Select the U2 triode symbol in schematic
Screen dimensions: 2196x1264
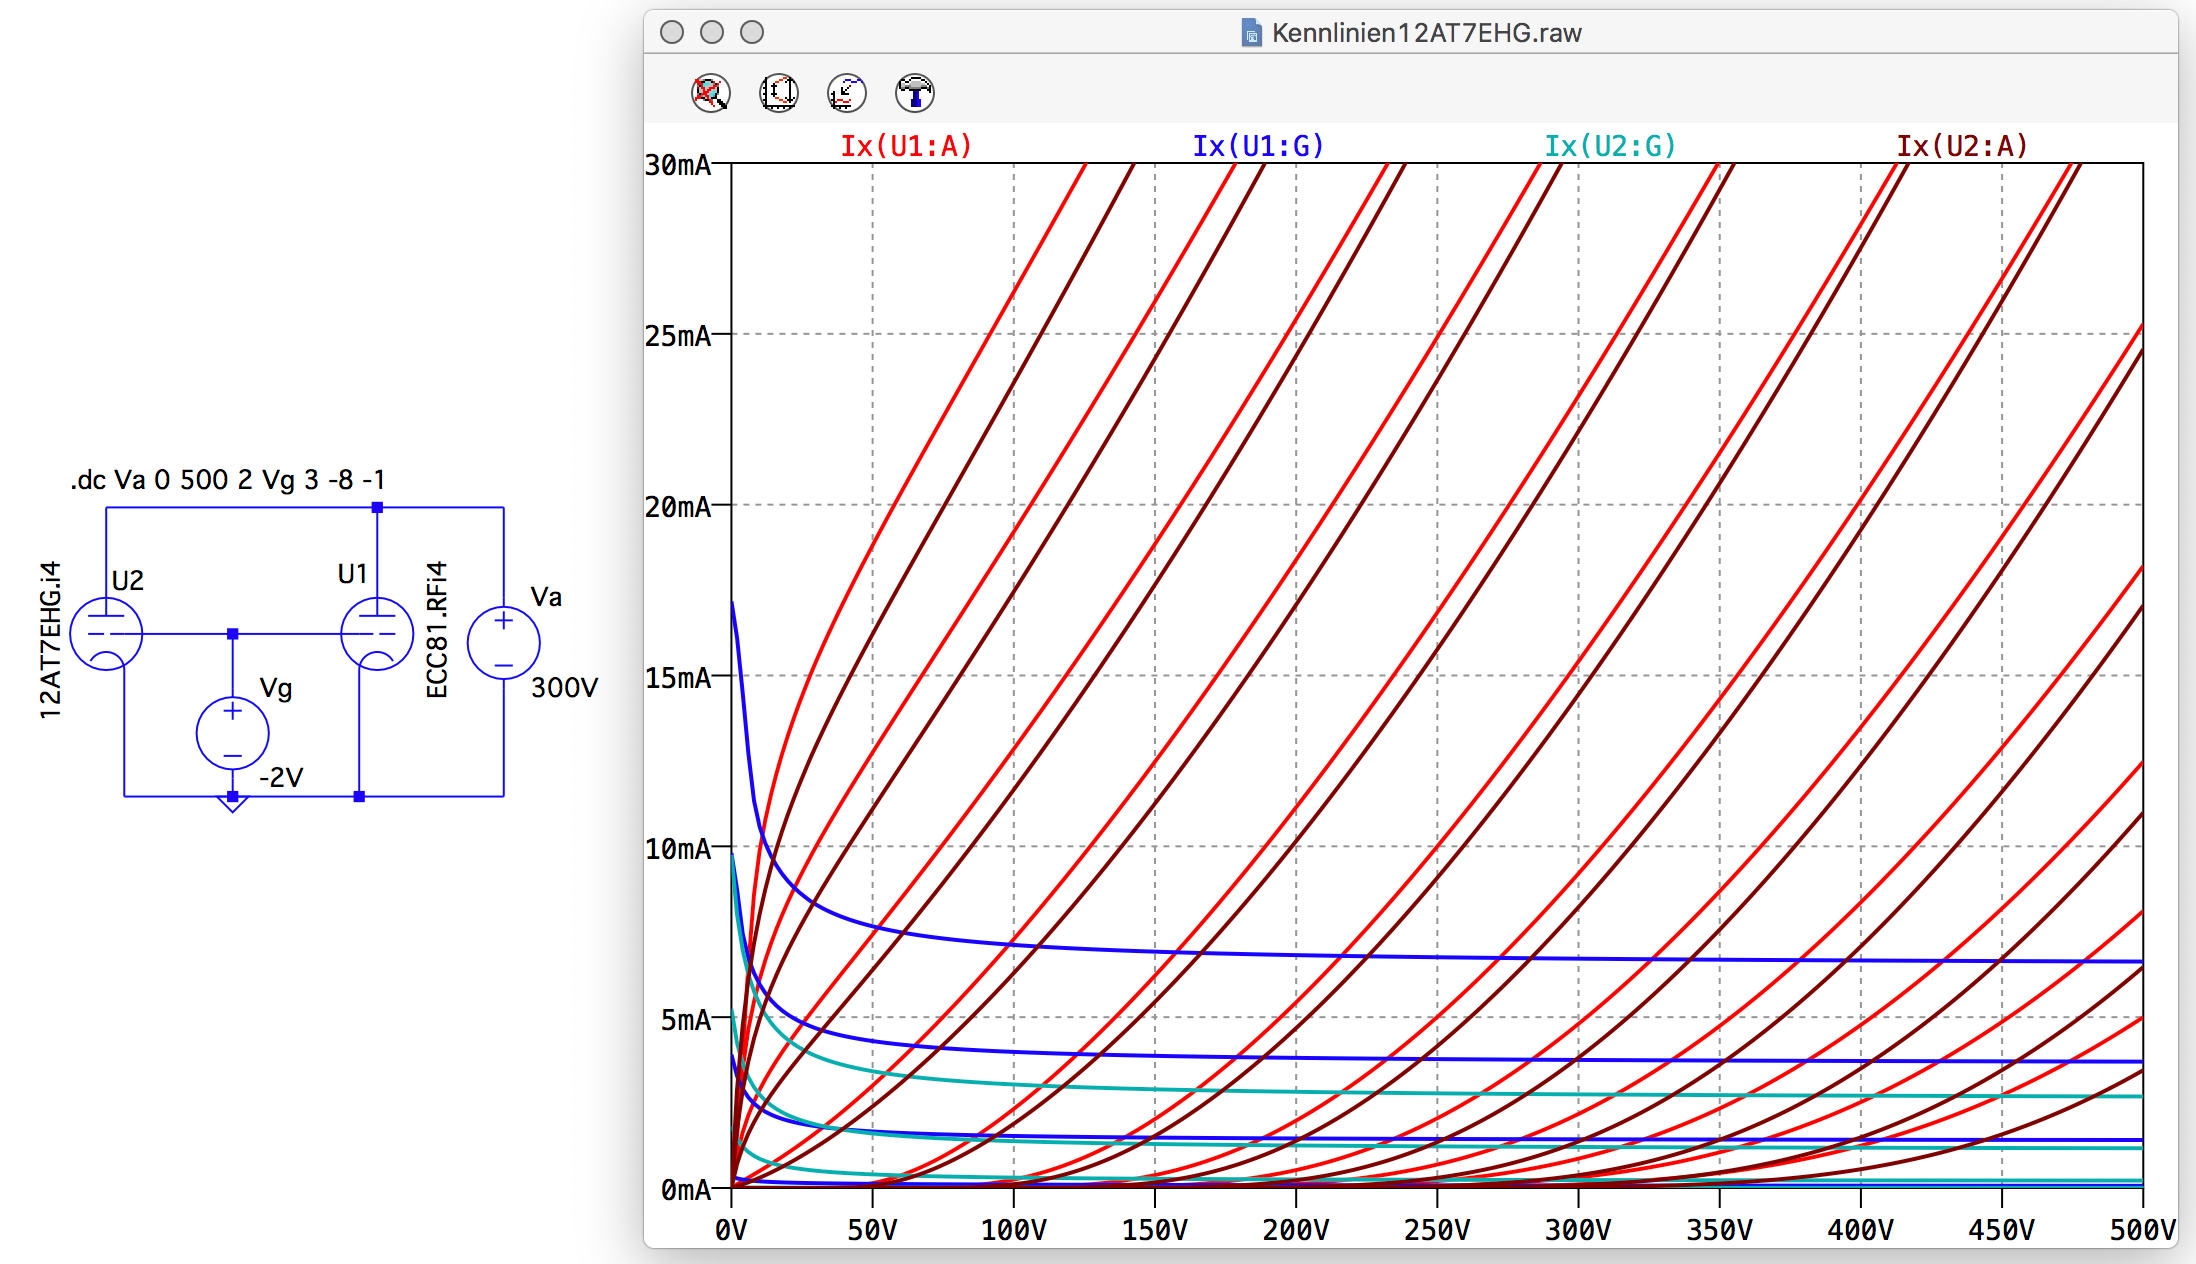point(106,634)
